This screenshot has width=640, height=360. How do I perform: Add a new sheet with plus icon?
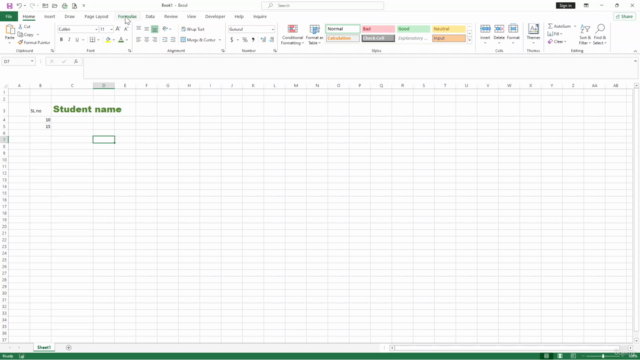pyautogui.click(x=69, y=348)
